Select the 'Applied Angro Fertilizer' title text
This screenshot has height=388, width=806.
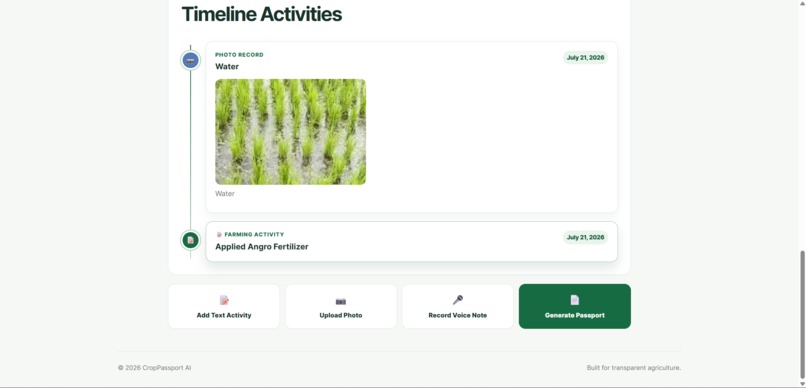262,247
